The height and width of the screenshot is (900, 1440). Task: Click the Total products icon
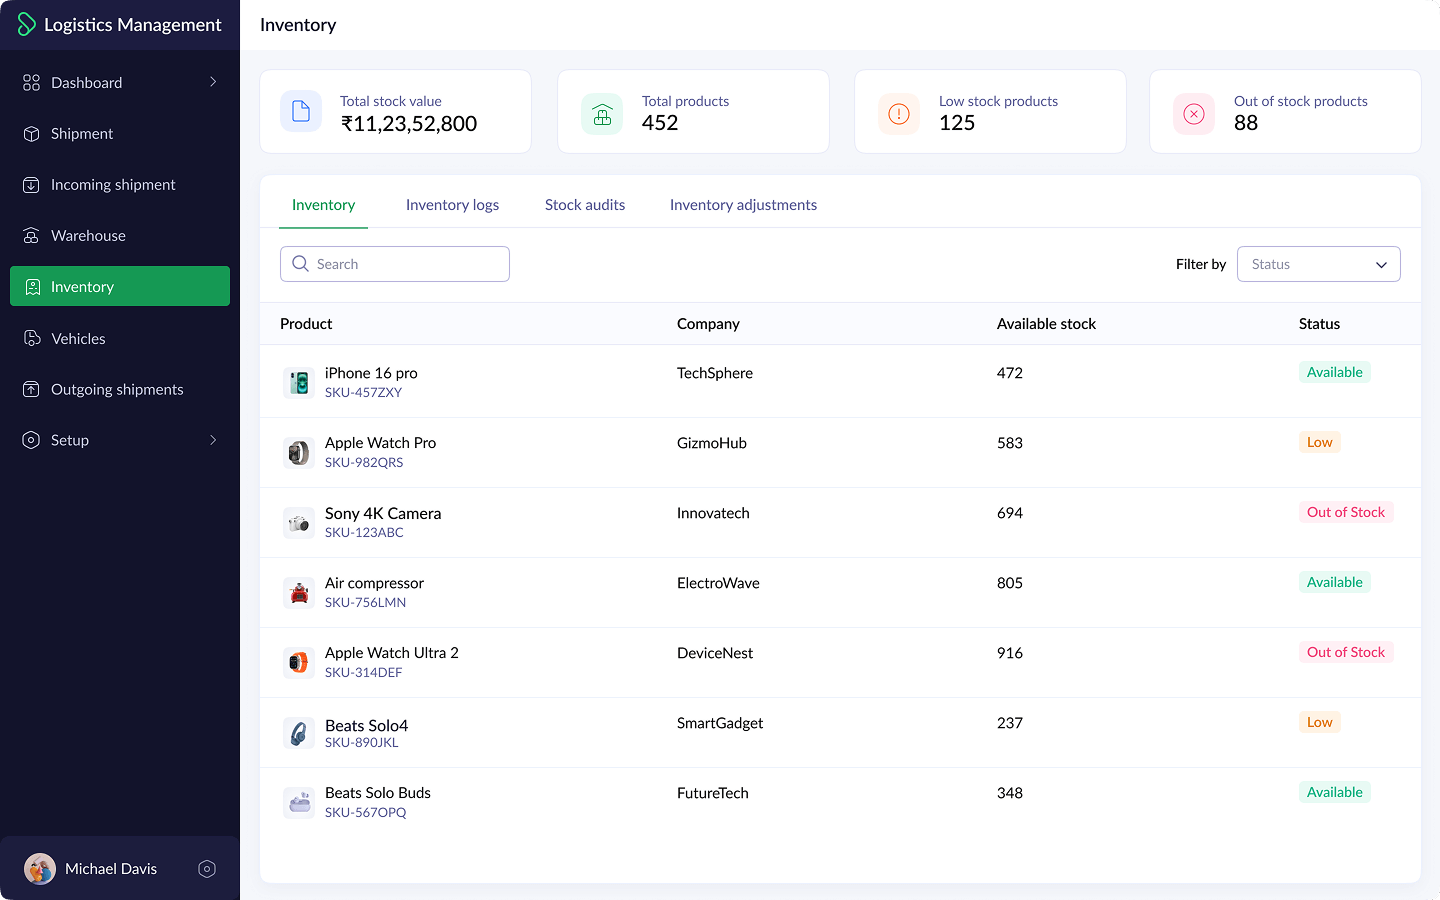(x=602, y=113)
